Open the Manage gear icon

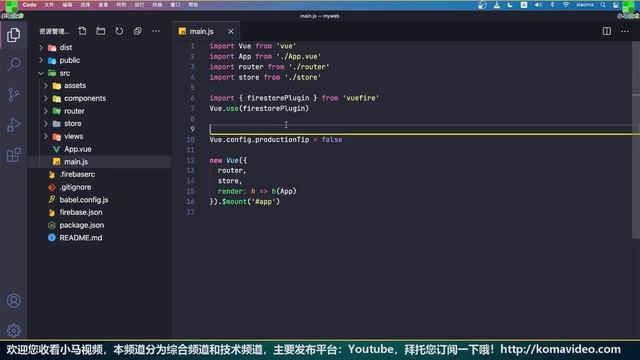[x=13, y=330]
